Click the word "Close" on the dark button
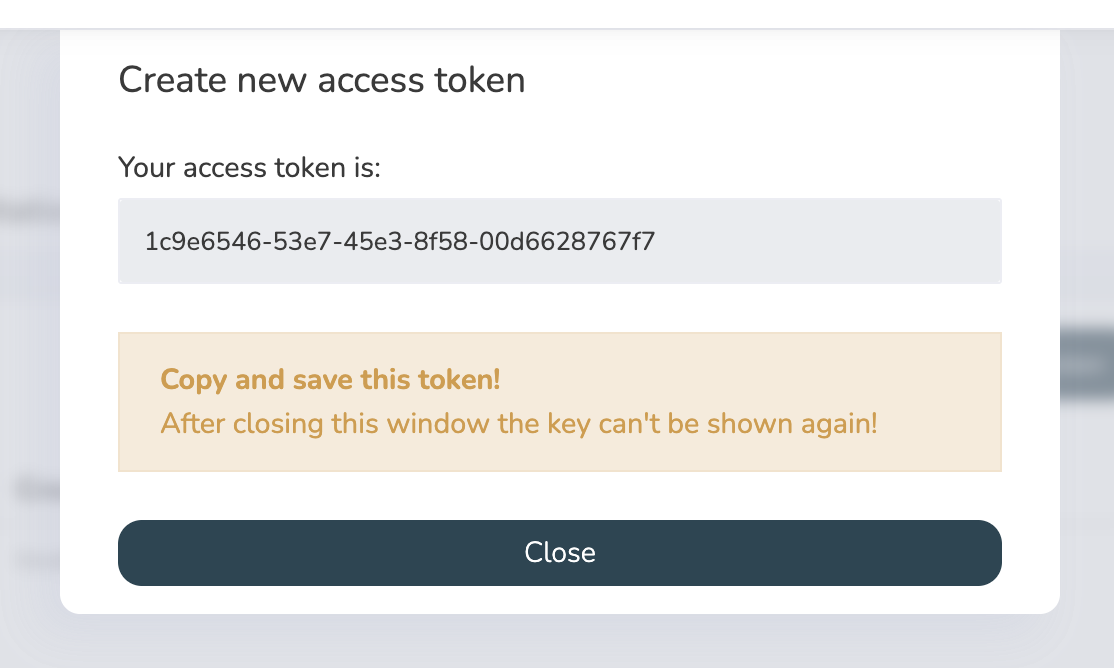Viewport: 1114px width, 668px height. click(x=559, y=553)
